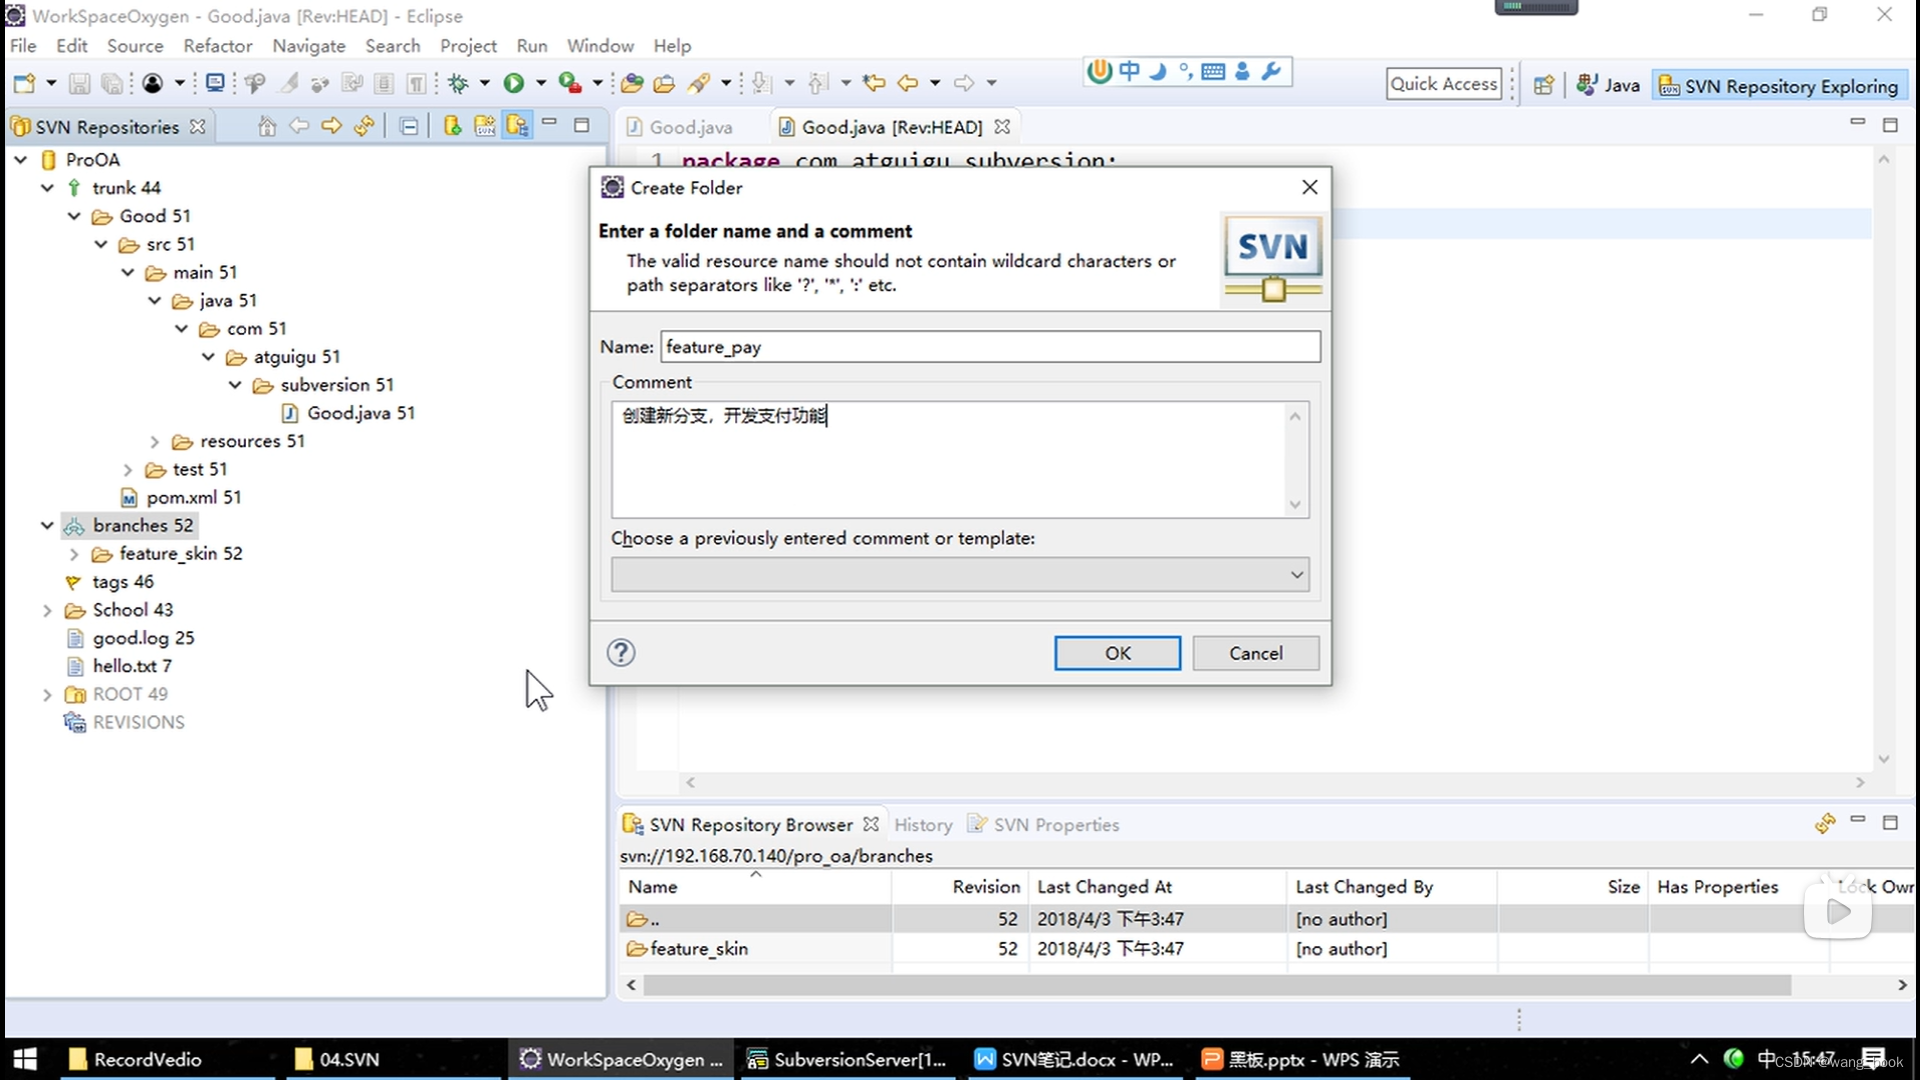The width and height of the screenshot is (1920, 1080).
Task: Click the Go Into forward arrow in SVN Repositories
Action: point(331,126)
